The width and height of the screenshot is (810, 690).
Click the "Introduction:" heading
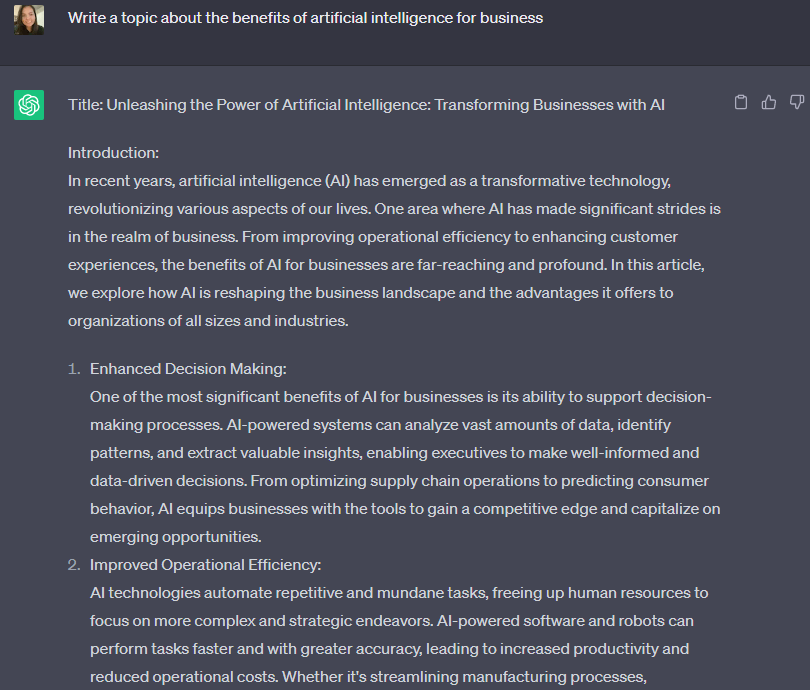[x=114, y=153]
